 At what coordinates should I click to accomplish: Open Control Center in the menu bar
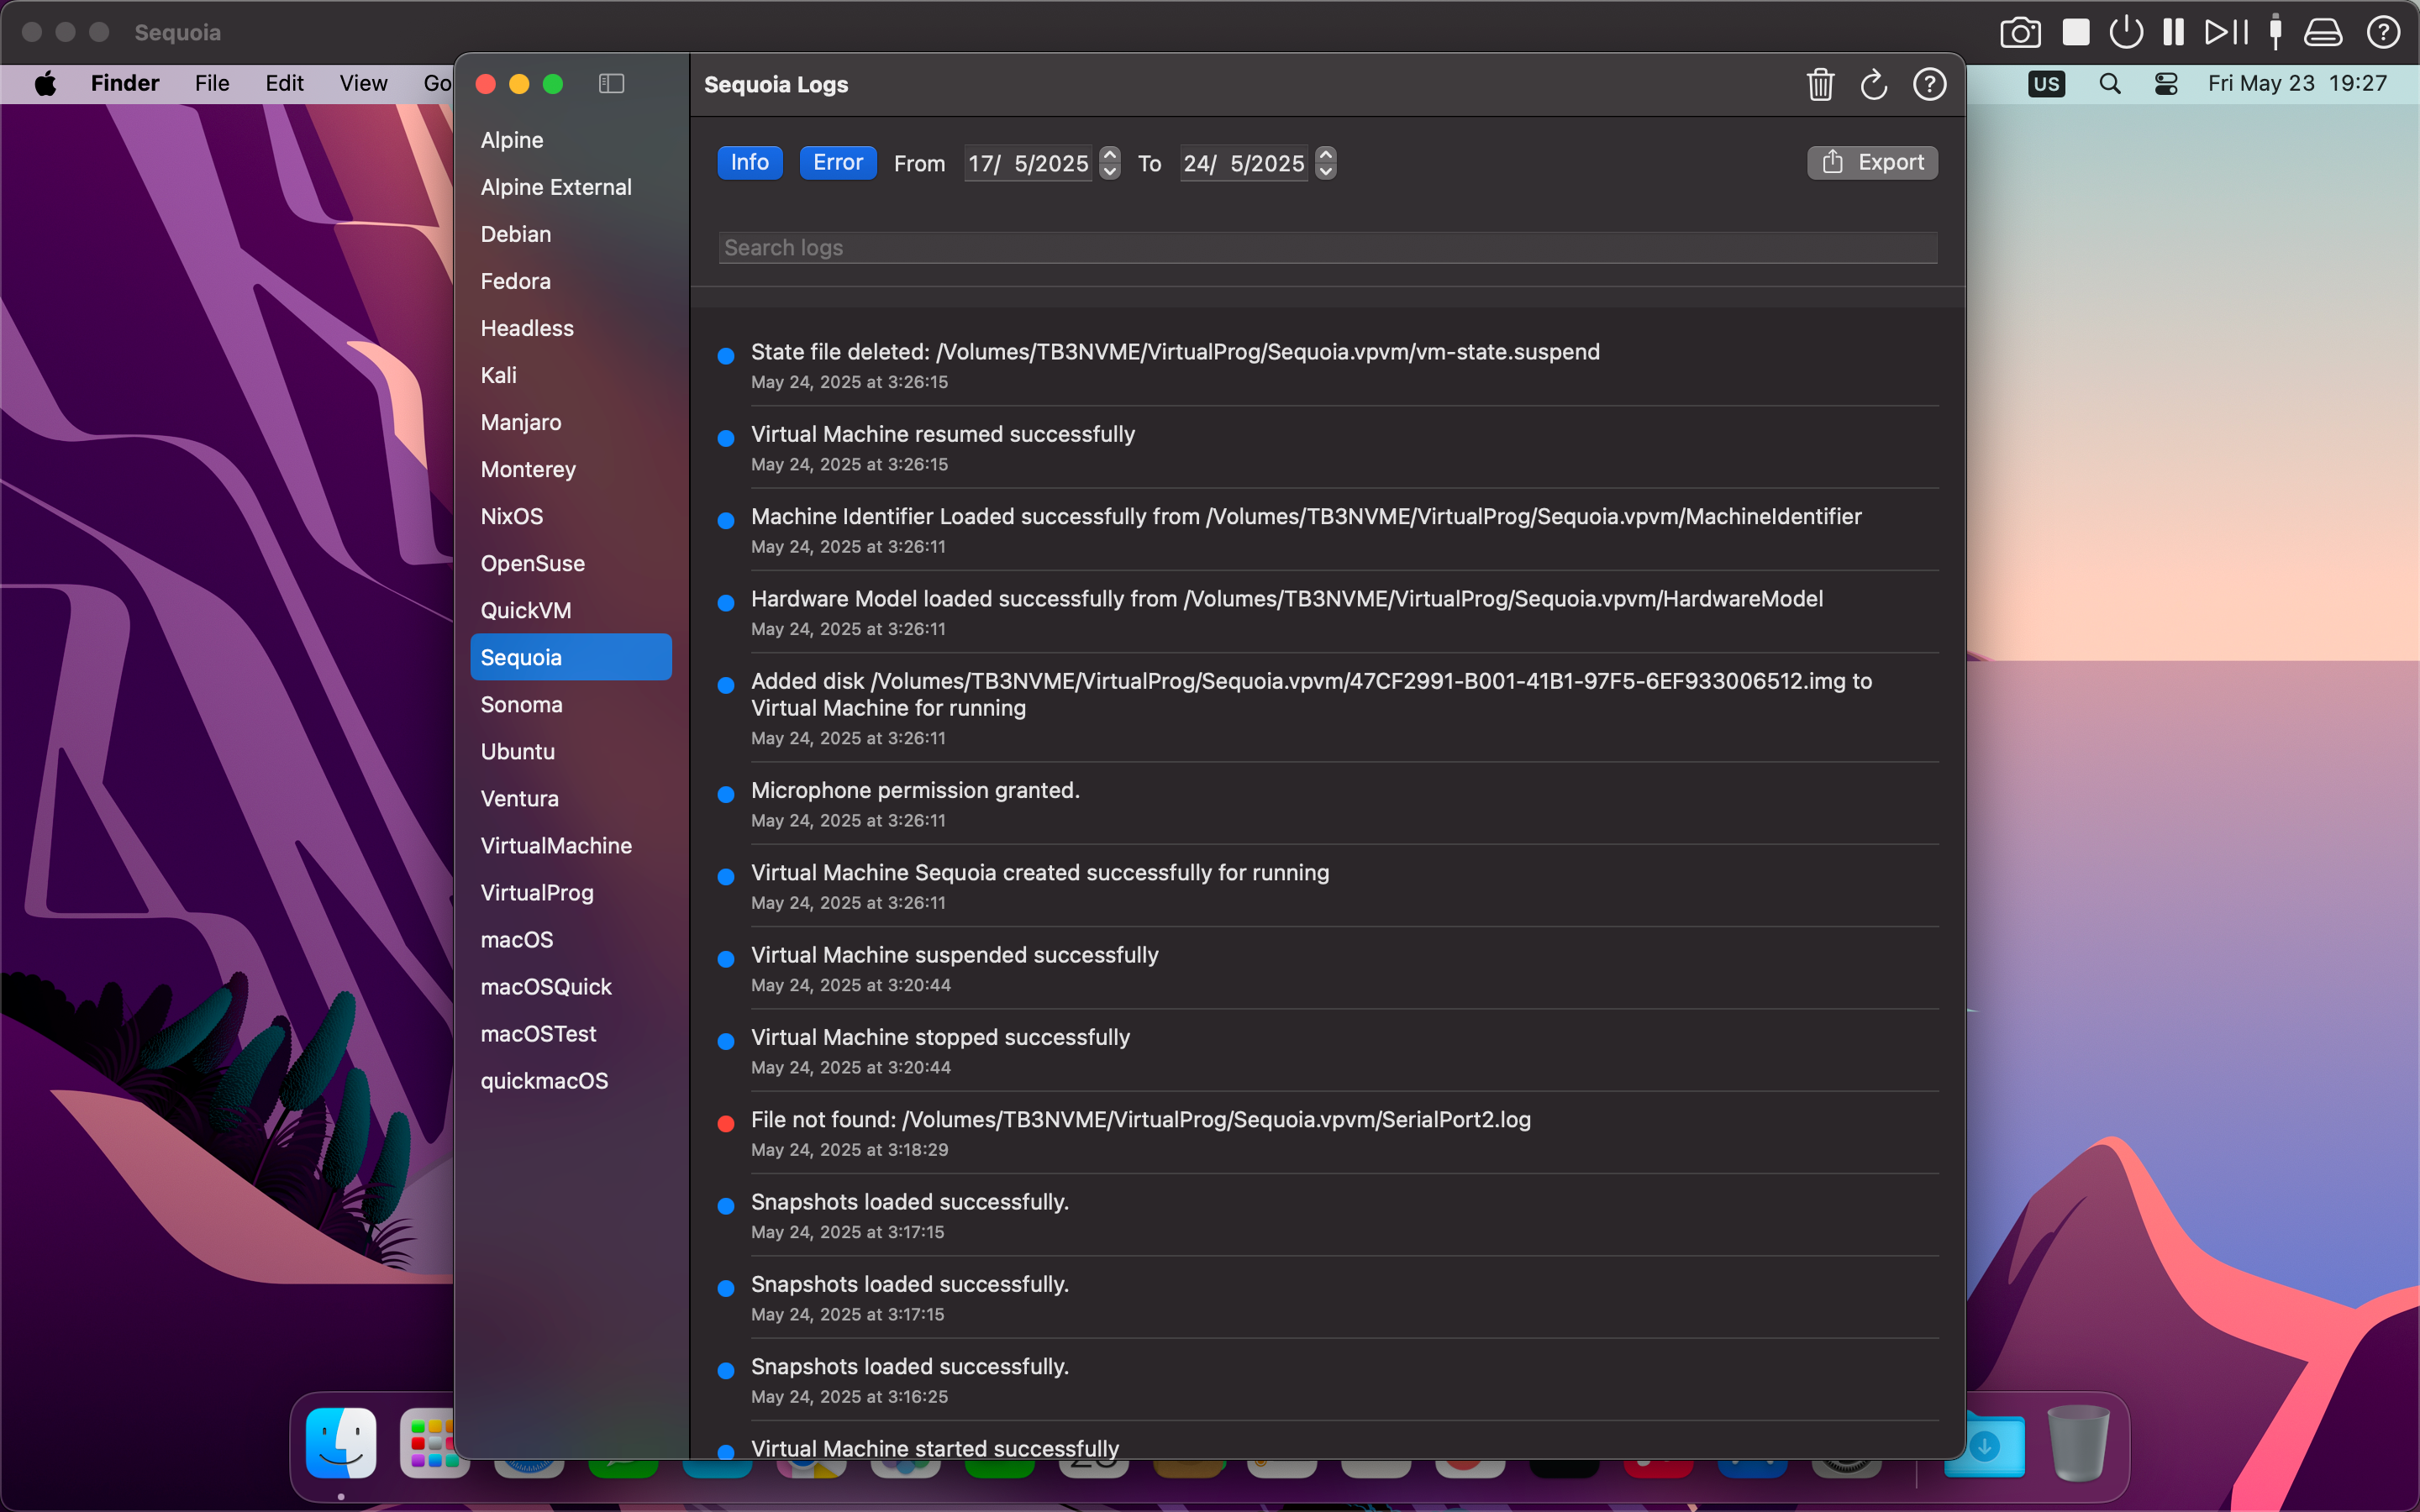[2166, 84]
